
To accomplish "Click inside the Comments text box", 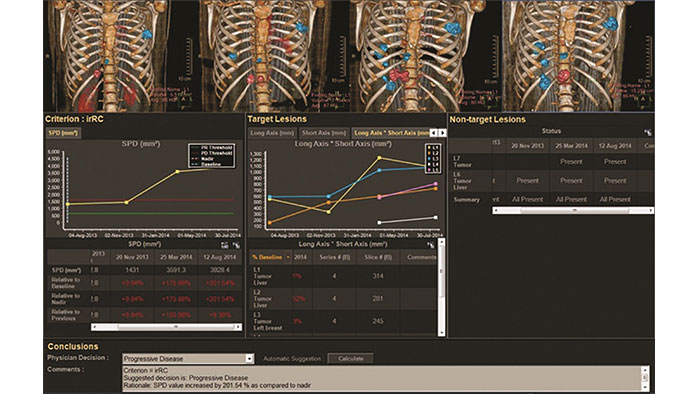I will (x=382, y=379).
